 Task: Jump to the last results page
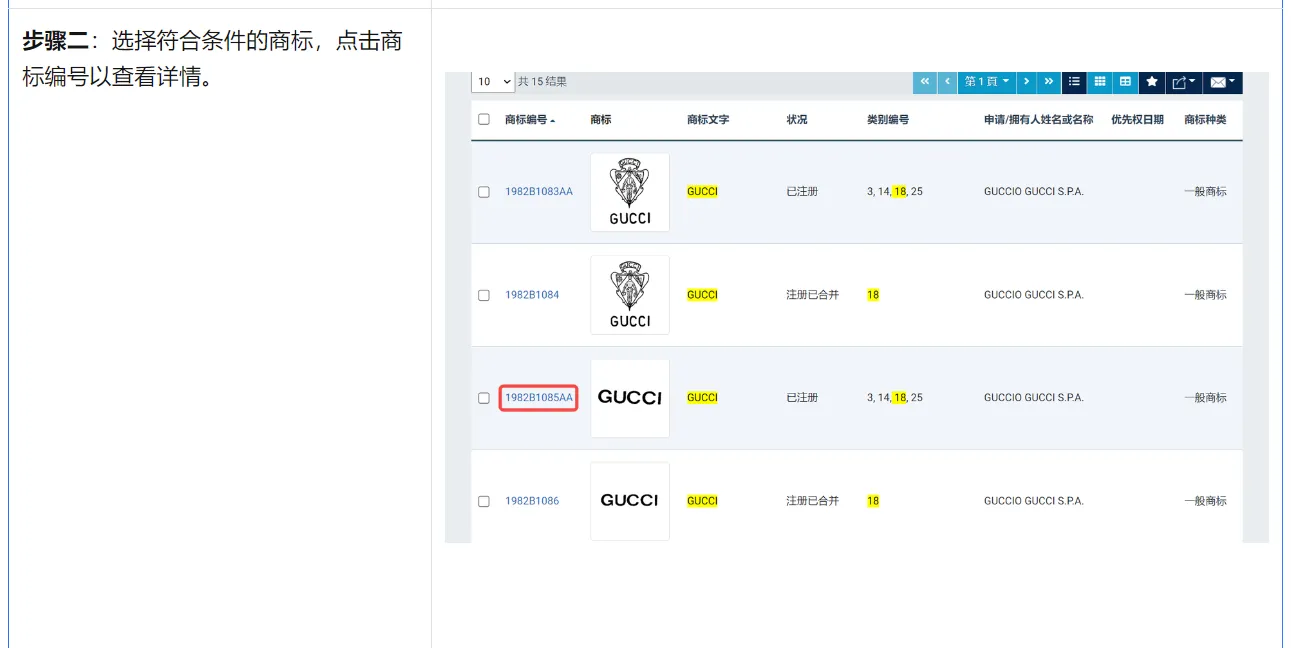[1048, 82]
